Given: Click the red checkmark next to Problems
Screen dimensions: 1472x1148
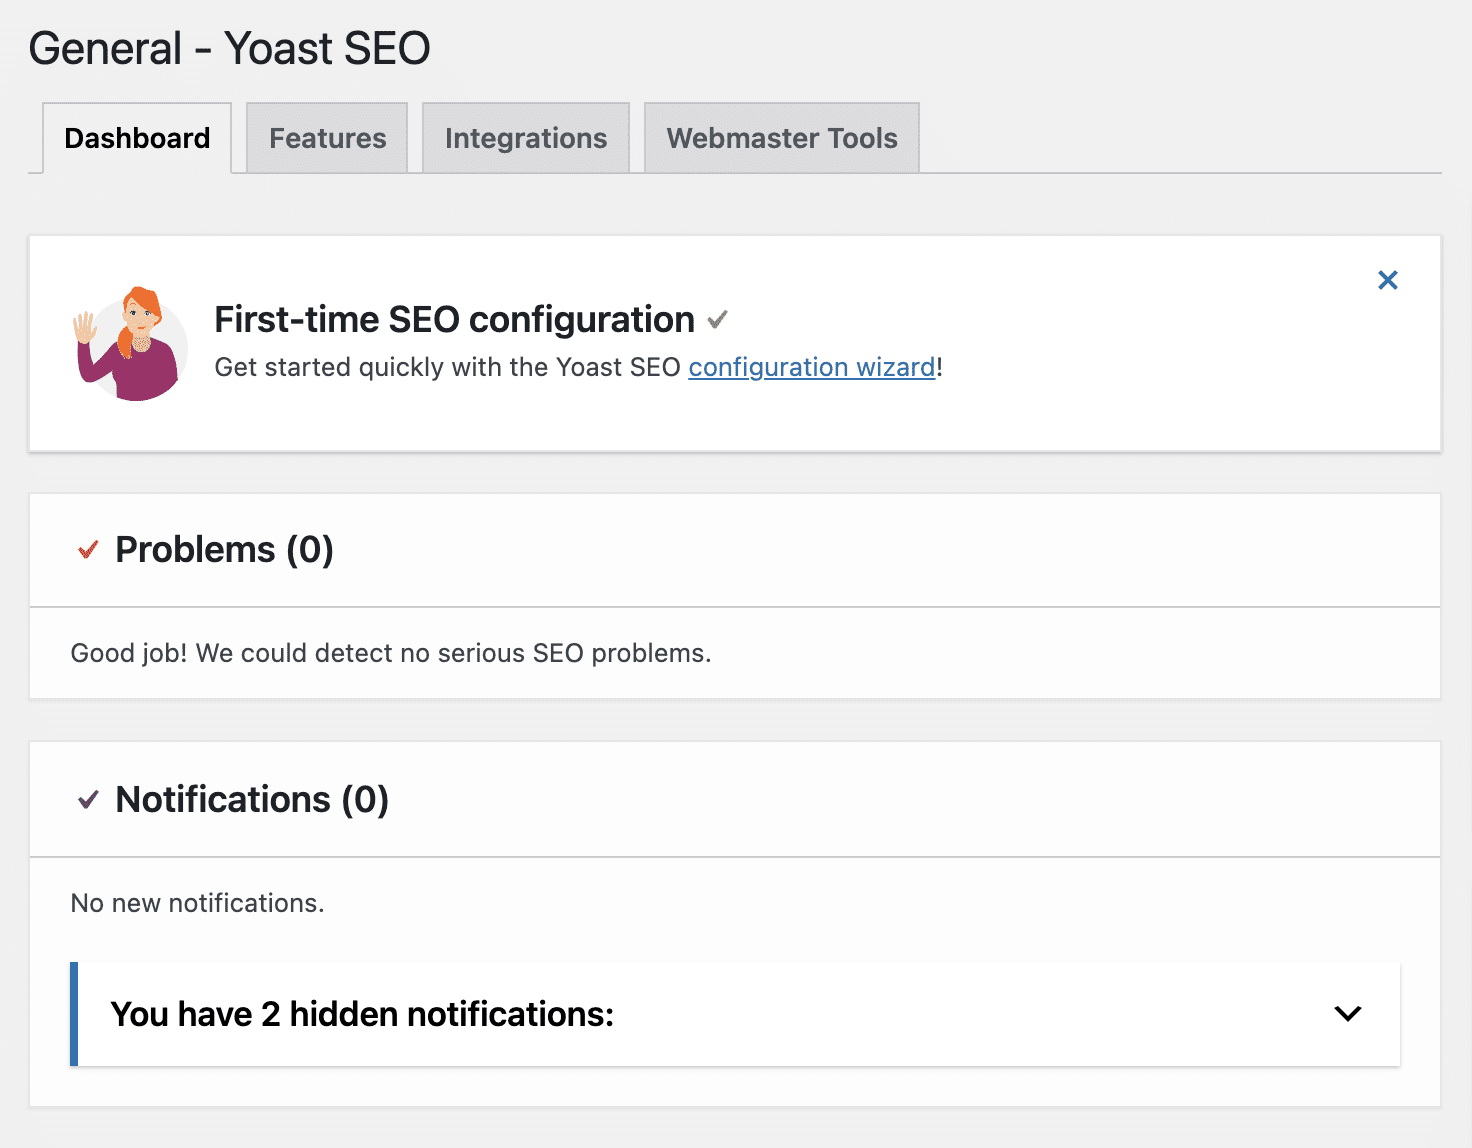Looking at the screenshot, I should (x=88, y=549).
